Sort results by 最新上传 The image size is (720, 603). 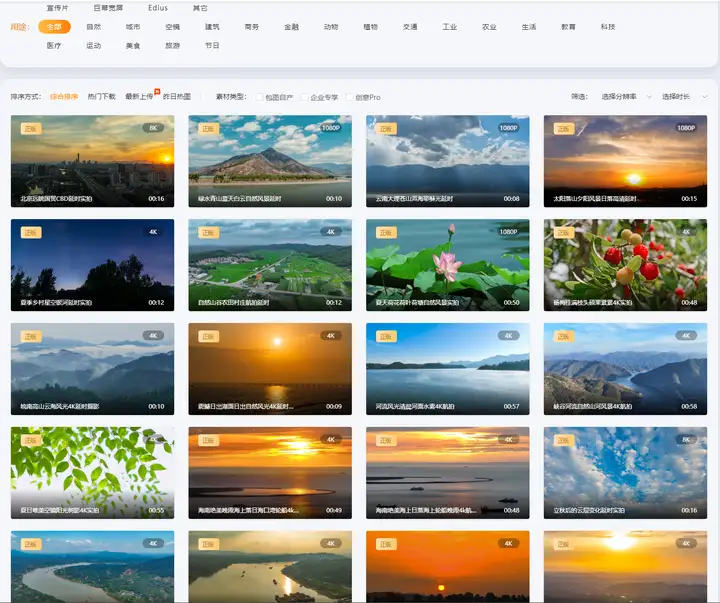(139, 97)
